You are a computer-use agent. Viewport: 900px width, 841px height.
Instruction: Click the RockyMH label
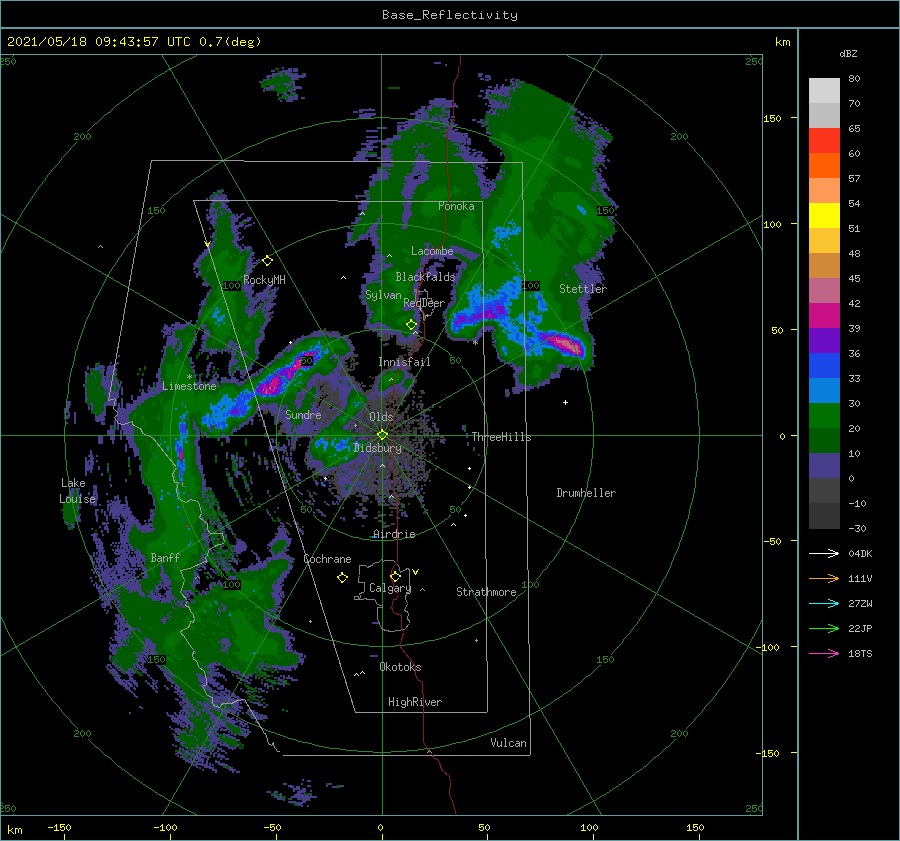click(x=264, y=280)
